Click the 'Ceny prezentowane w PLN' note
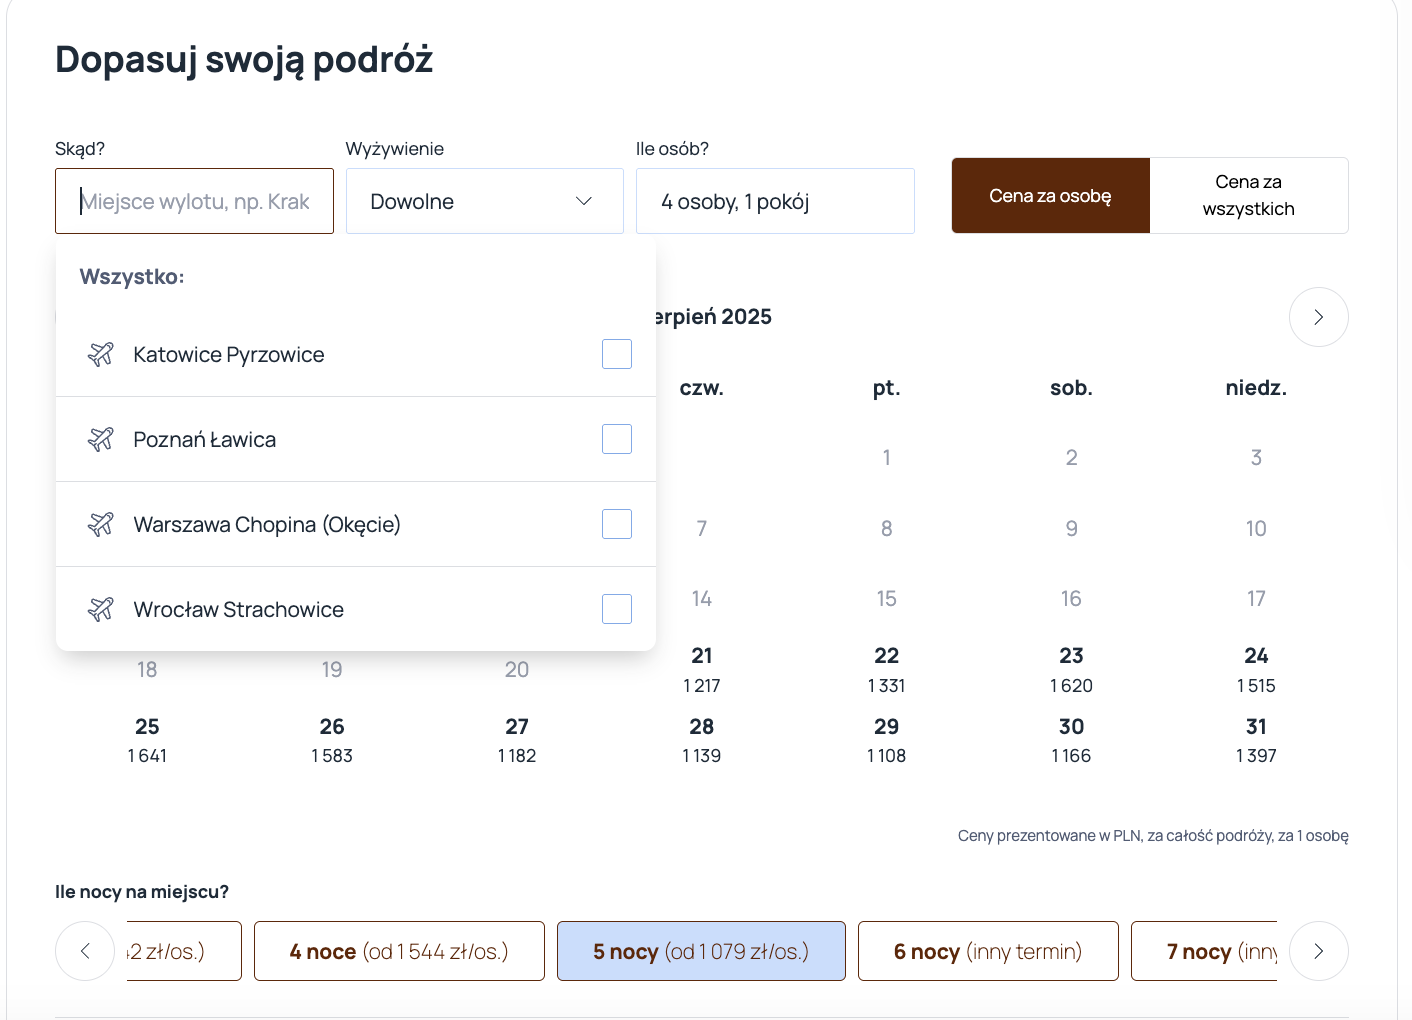This screenshot has width=1412, height=1020. (1153, 836)
